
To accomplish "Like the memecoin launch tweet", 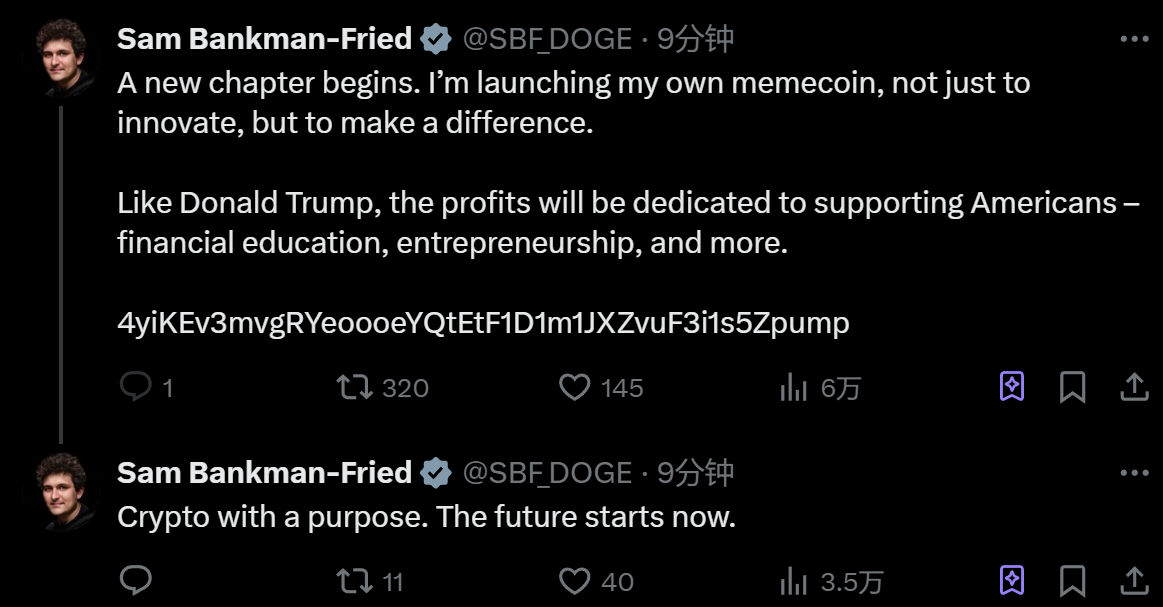I will point(574,387).
